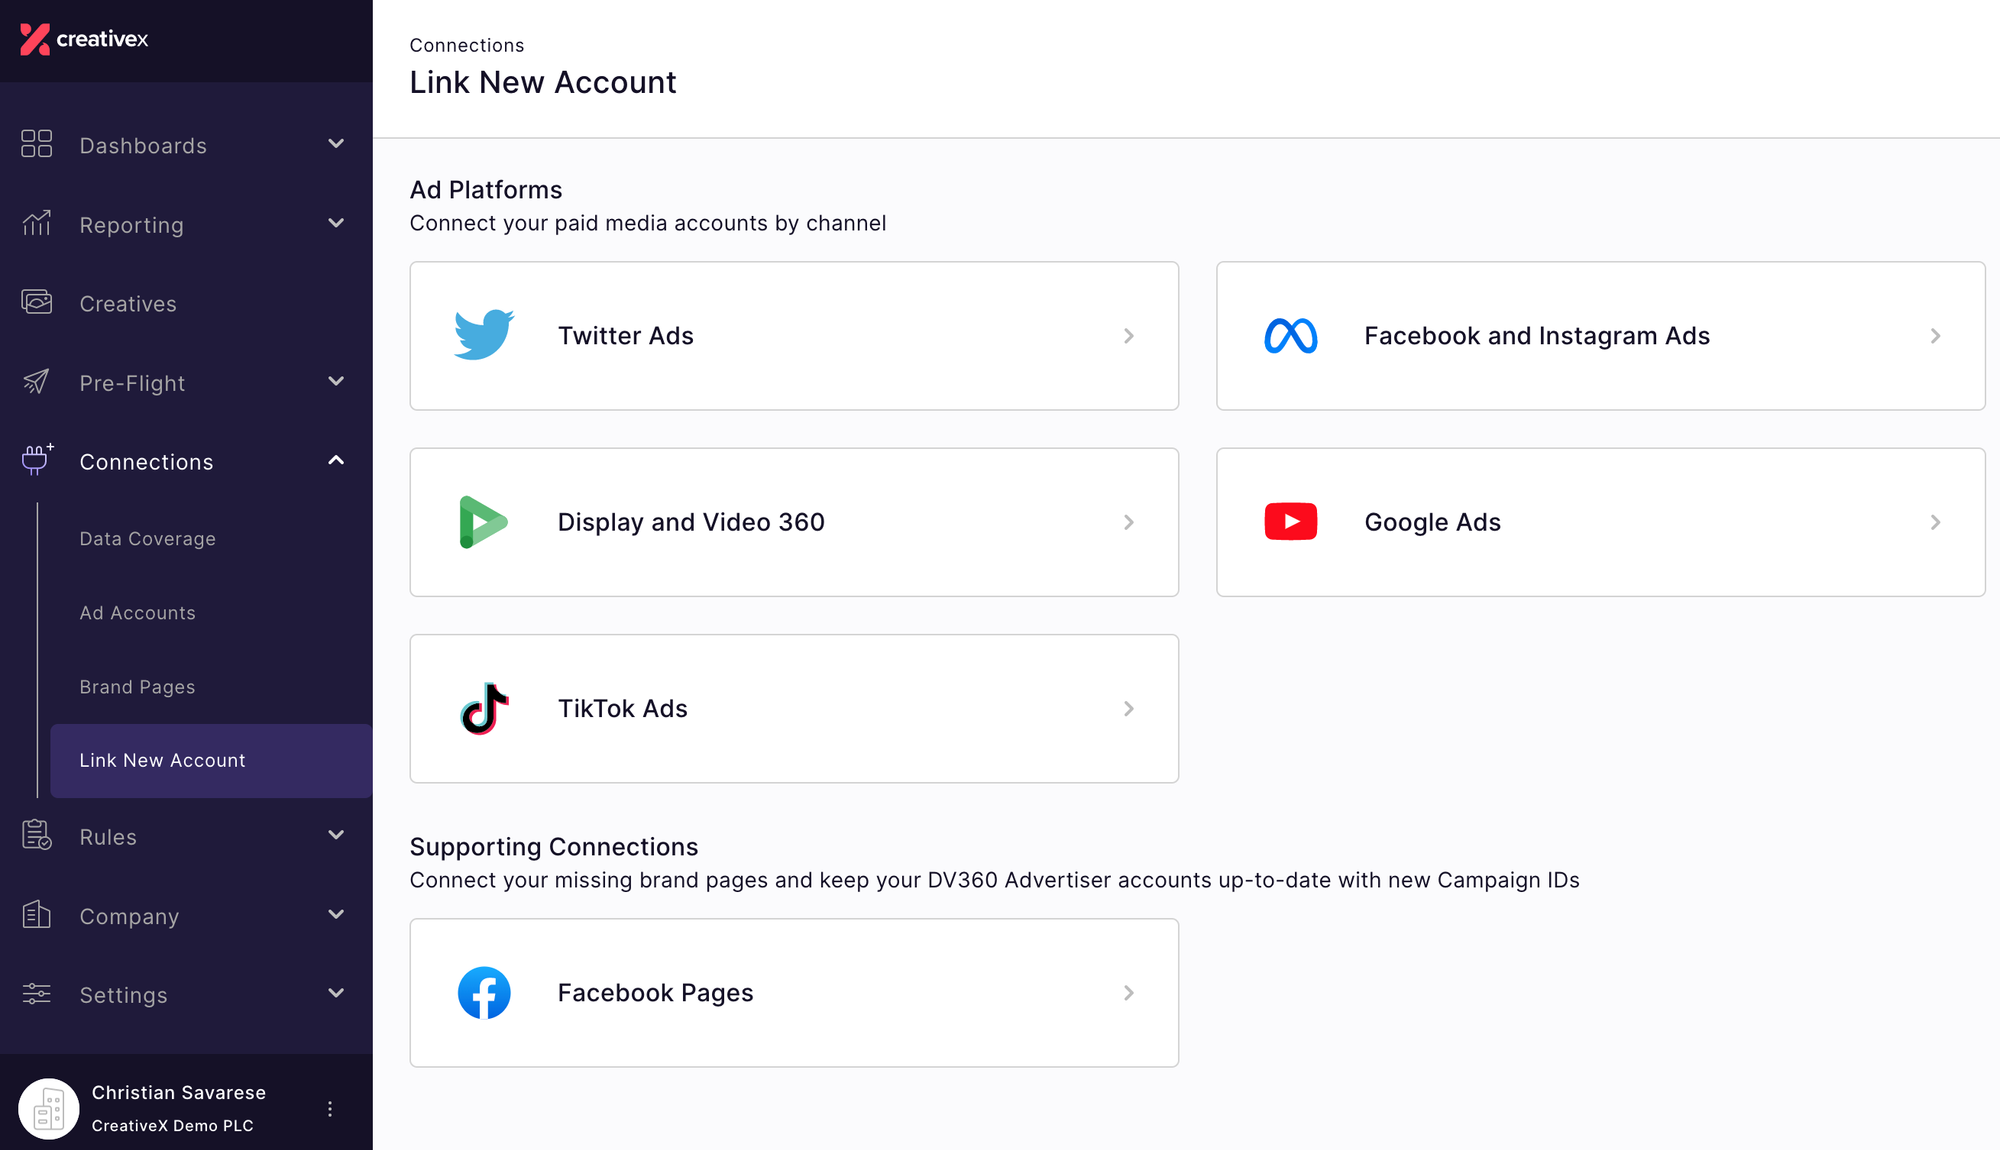
Task: Click the Pre-Flight paper plane icon
Action: (x=37, y=381)
